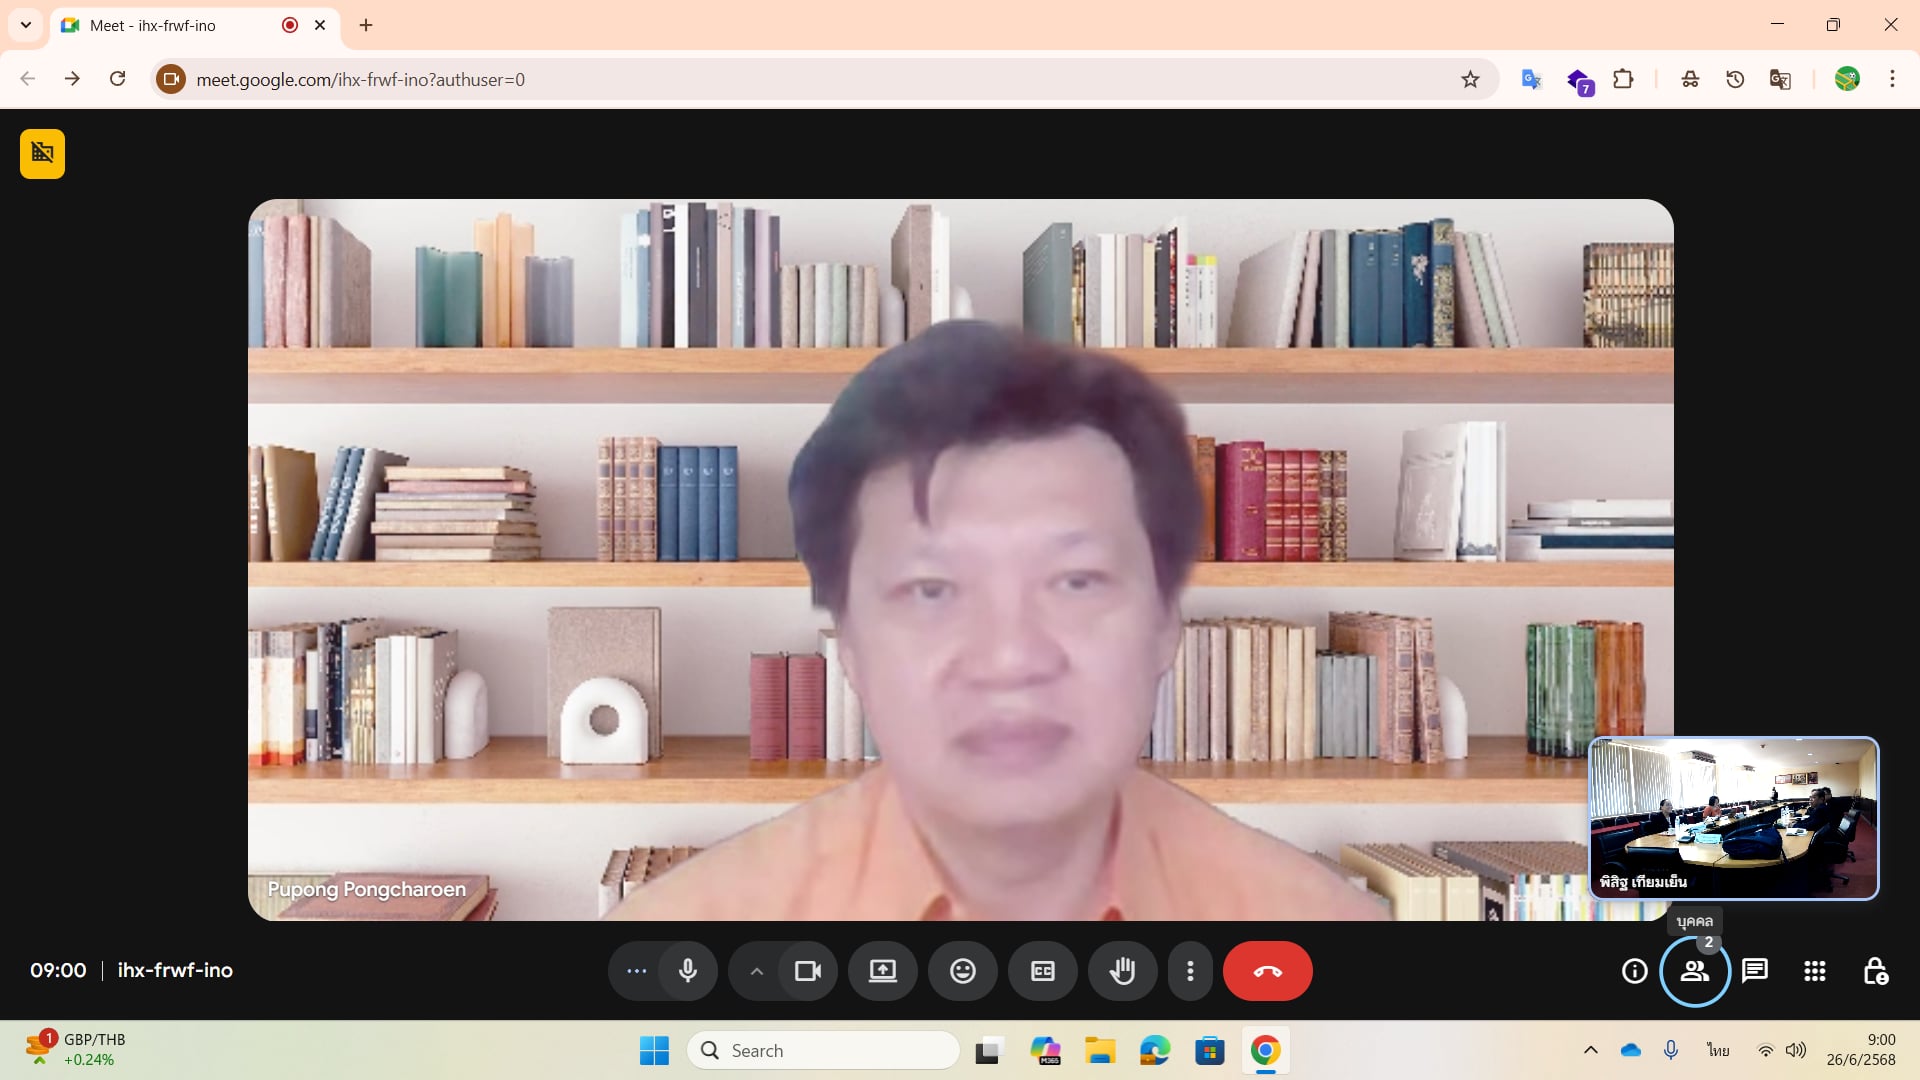1920x1080 pixels.
Task: Open the chat with everyone panel
Action: click(x=1755, y=971)
